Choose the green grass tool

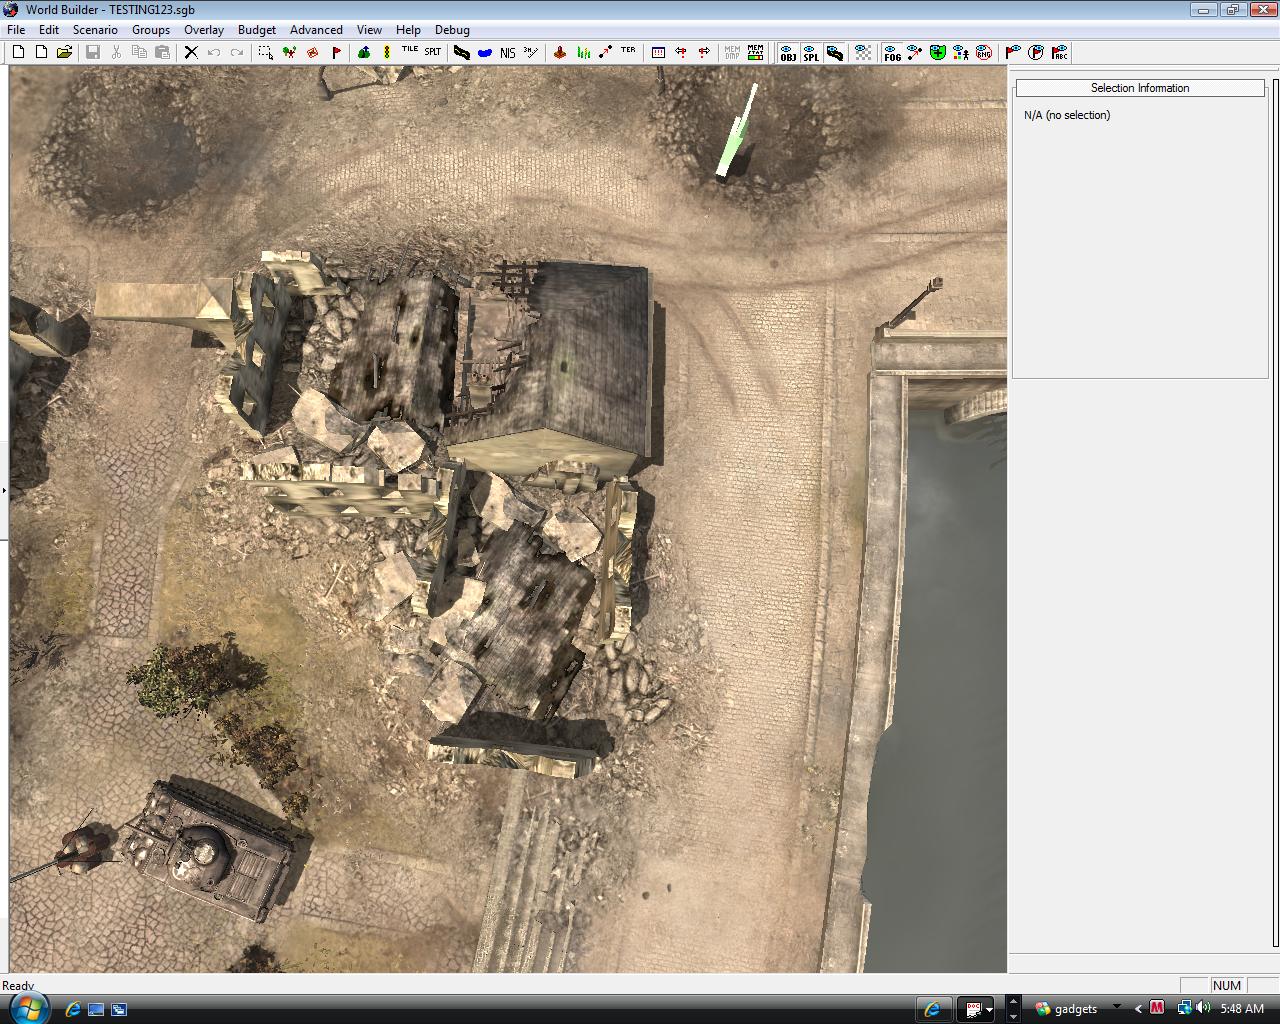583,52
